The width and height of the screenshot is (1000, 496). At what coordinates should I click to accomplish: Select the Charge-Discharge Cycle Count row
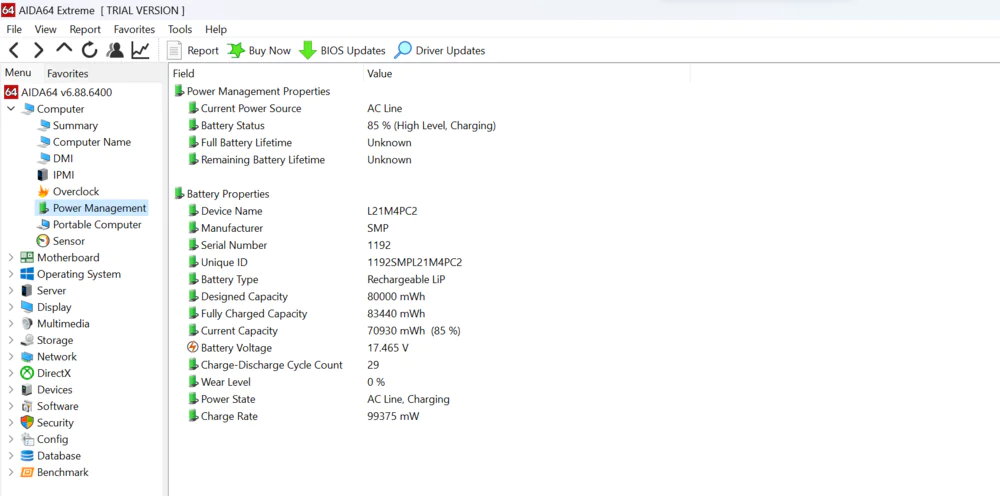283,365
